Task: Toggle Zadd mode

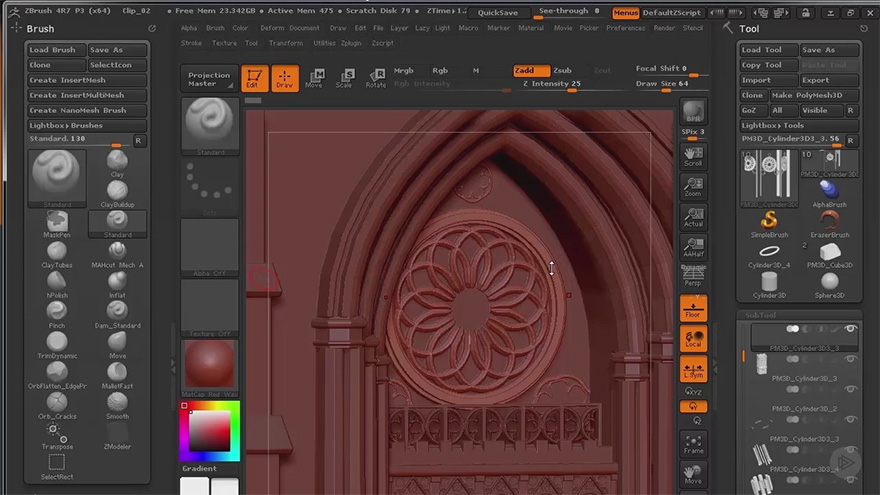Action: [x=531, y=70]
